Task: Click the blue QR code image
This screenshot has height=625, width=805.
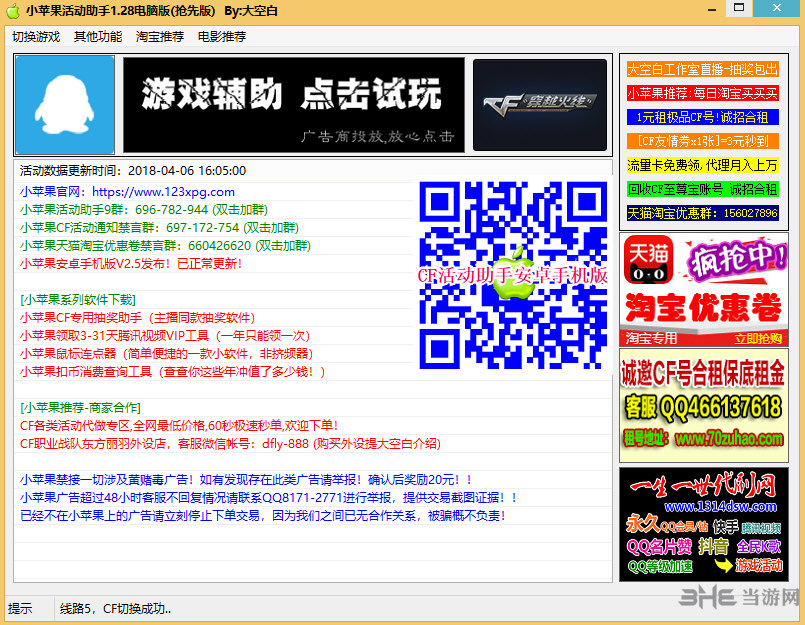Action: pyautogui.click(x=513, y=275)
